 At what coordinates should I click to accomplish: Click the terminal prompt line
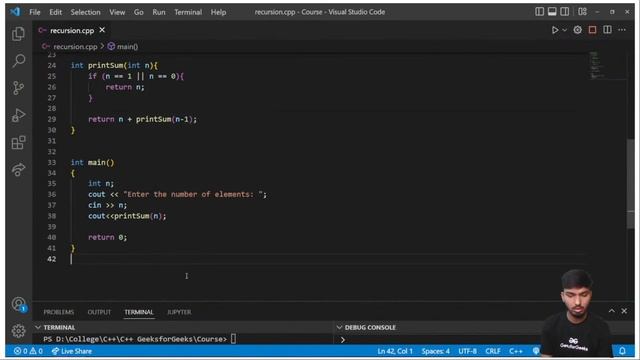click(x=140, y=339)
